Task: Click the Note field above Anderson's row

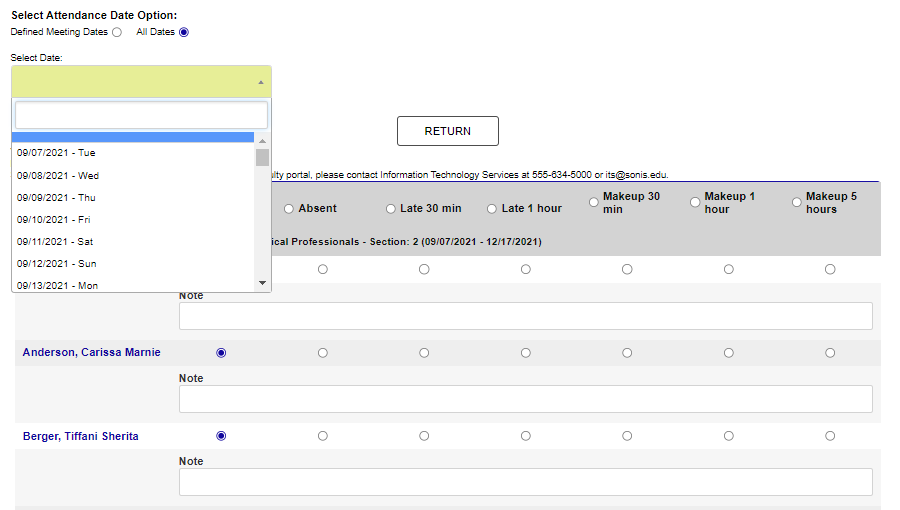Action: 526,316
